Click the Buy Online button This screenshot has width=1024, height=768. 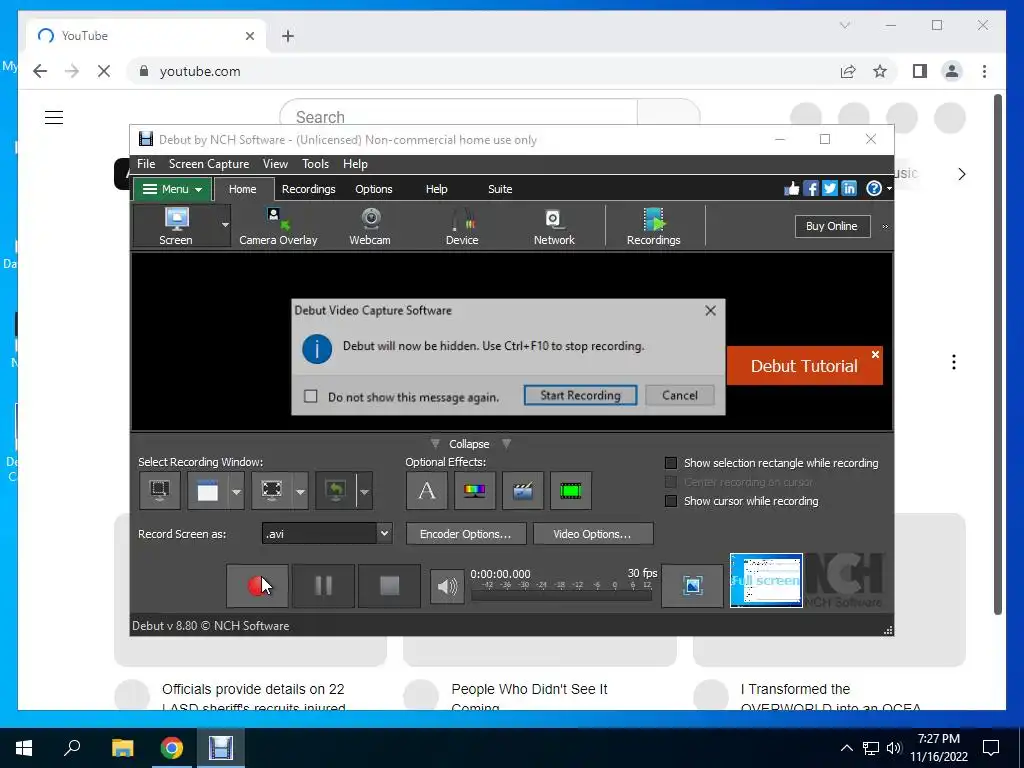click(x=832, y=226)
